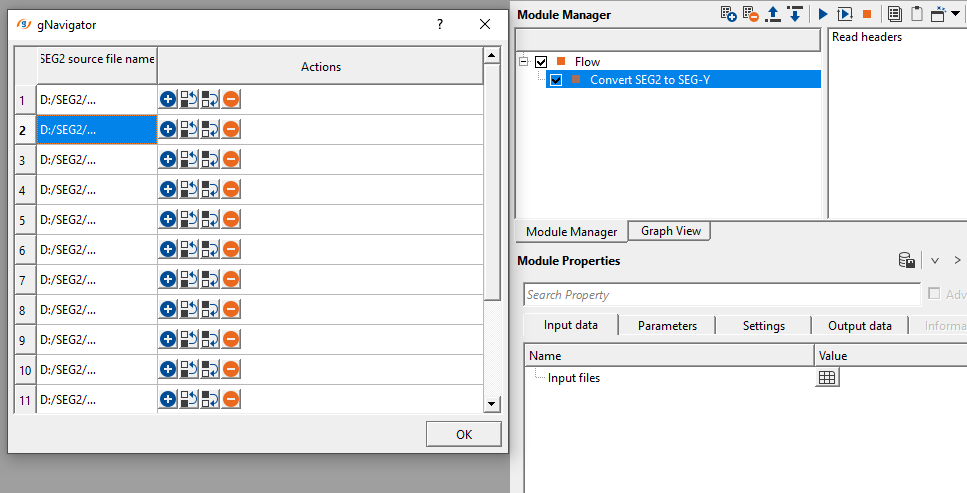Move row 10 down in the list
Screen dimensions: 967x493
[x=210, y=369]
